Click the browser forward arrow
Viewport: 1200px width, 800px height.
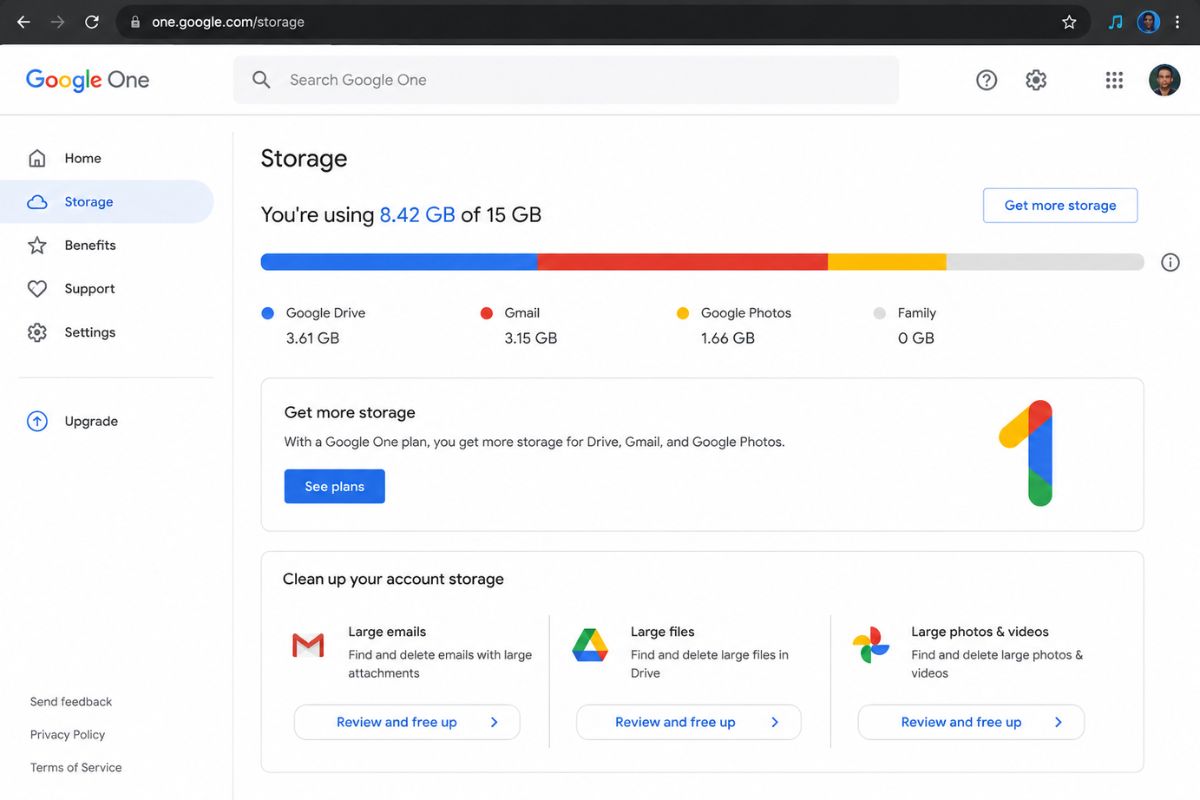(x=57, y=22)
